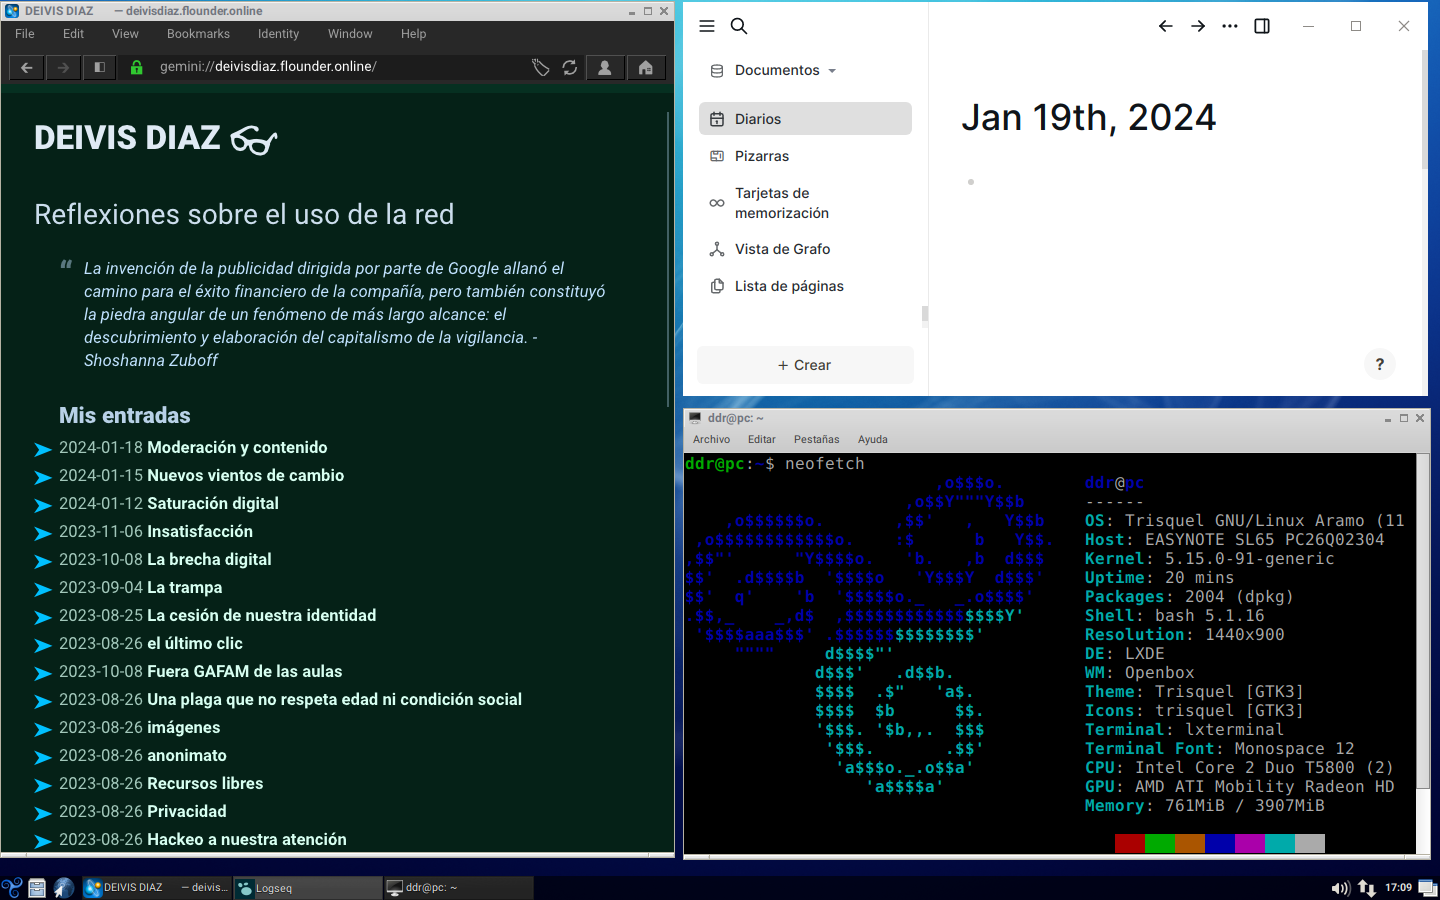
Task: Open the identity person icon in Lagrange
Action: 605,67
